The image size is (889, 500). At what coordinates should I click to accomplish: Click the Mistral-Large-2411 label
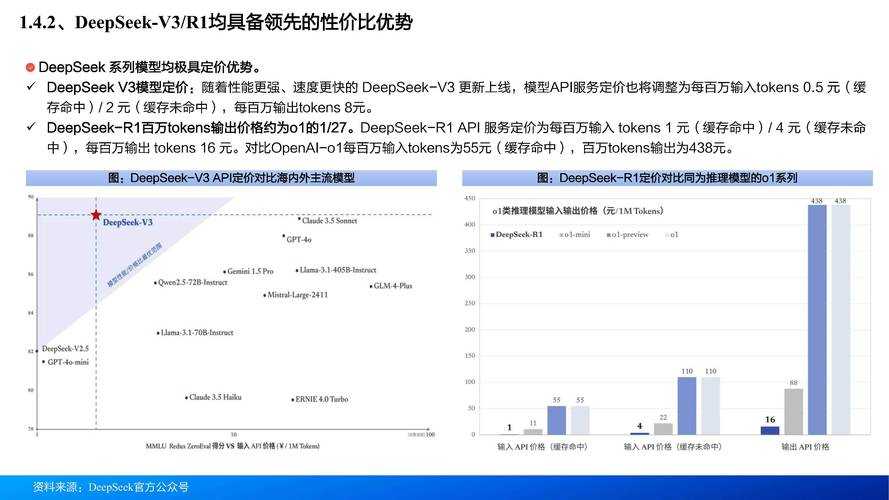[x=297, y=295]
